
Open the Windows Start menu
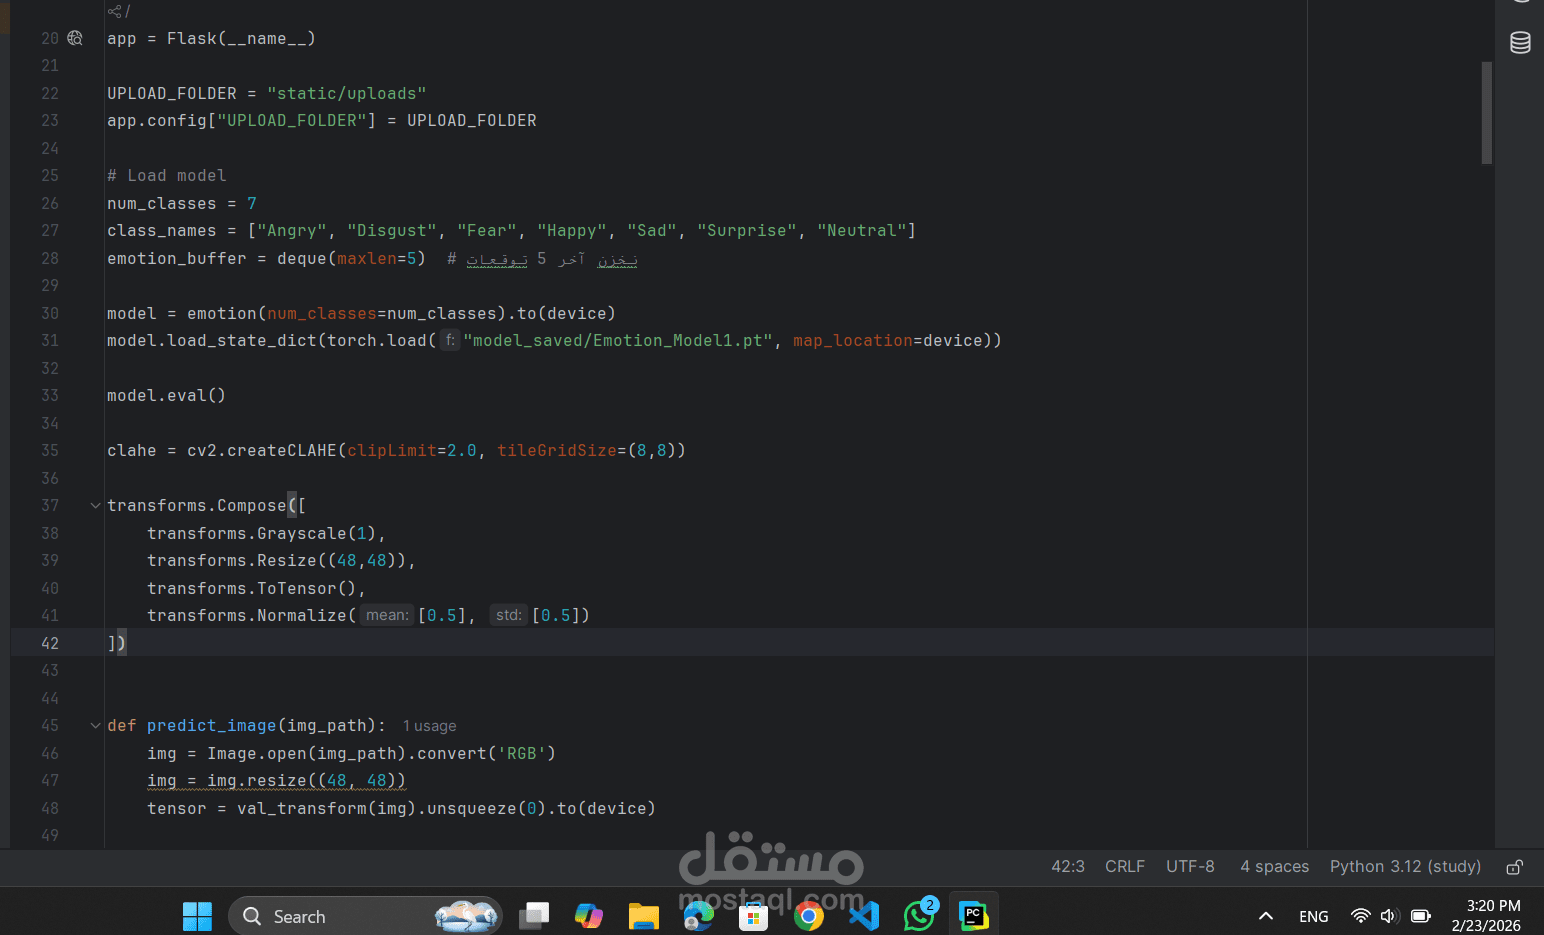click(x=197, y=916)
